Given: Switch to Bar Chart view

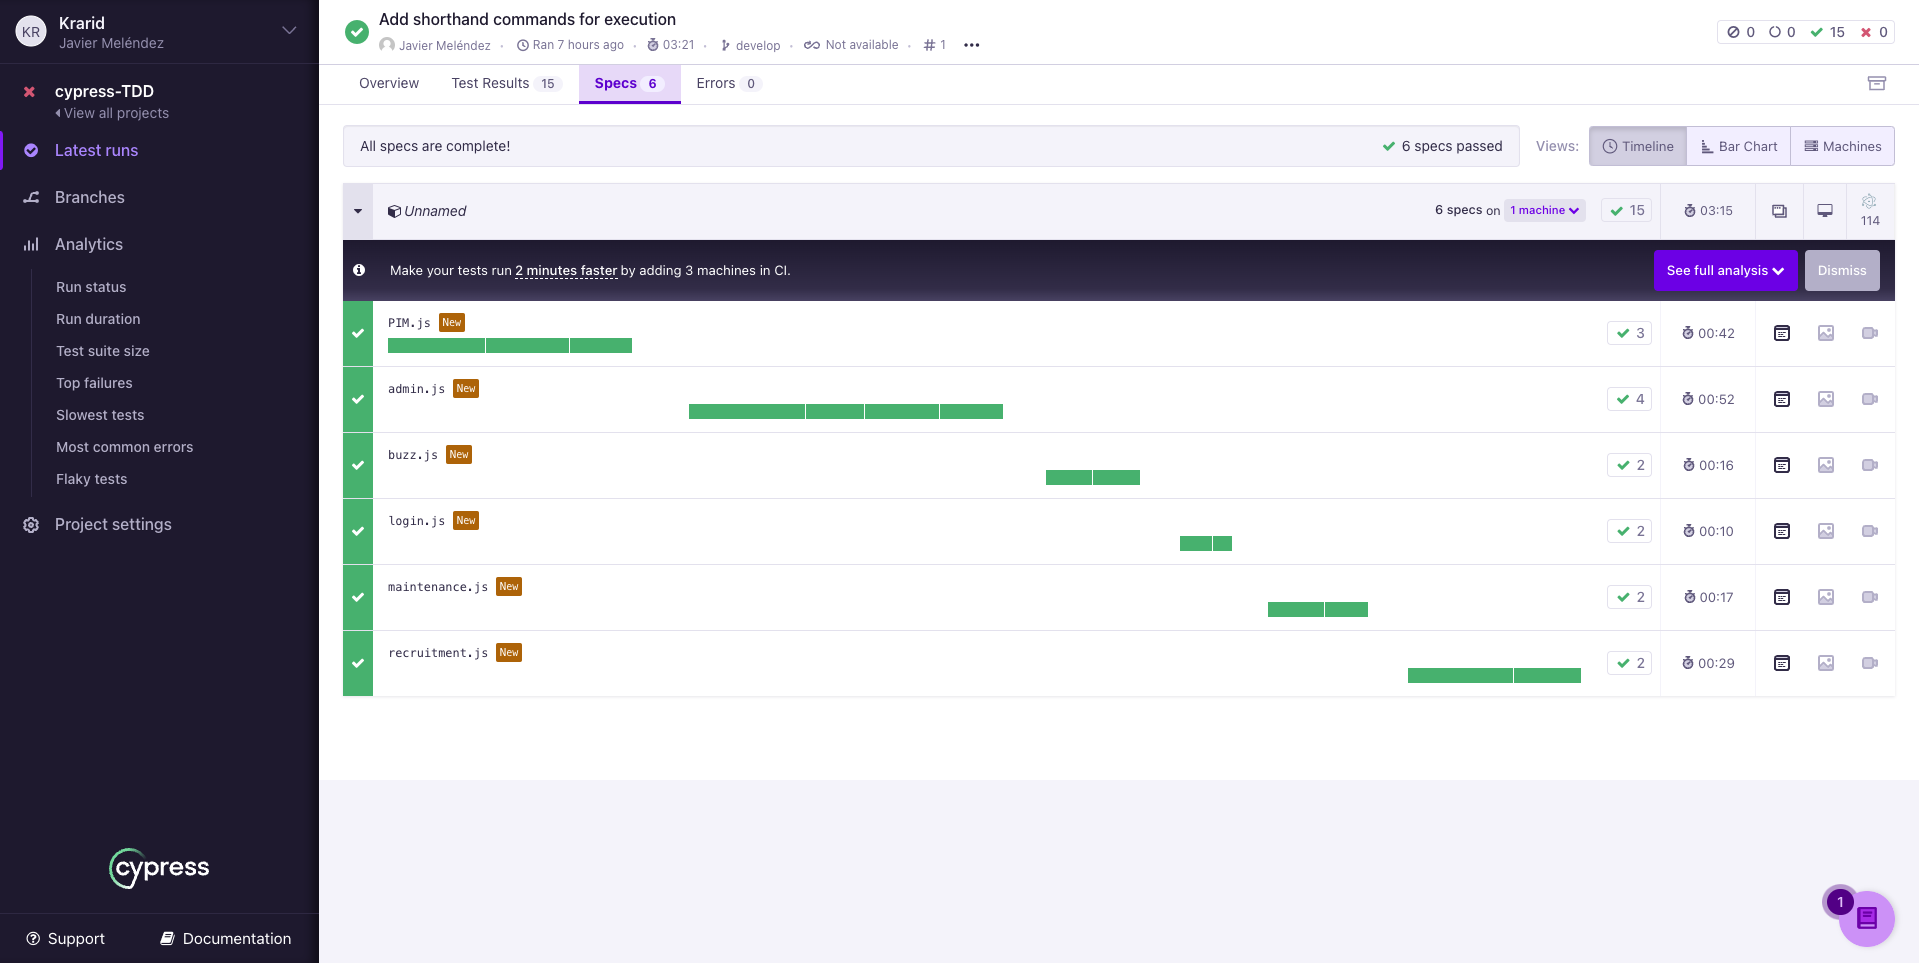Looking at the screenshot, I should pyautogui.click(x=1739, y=146).
